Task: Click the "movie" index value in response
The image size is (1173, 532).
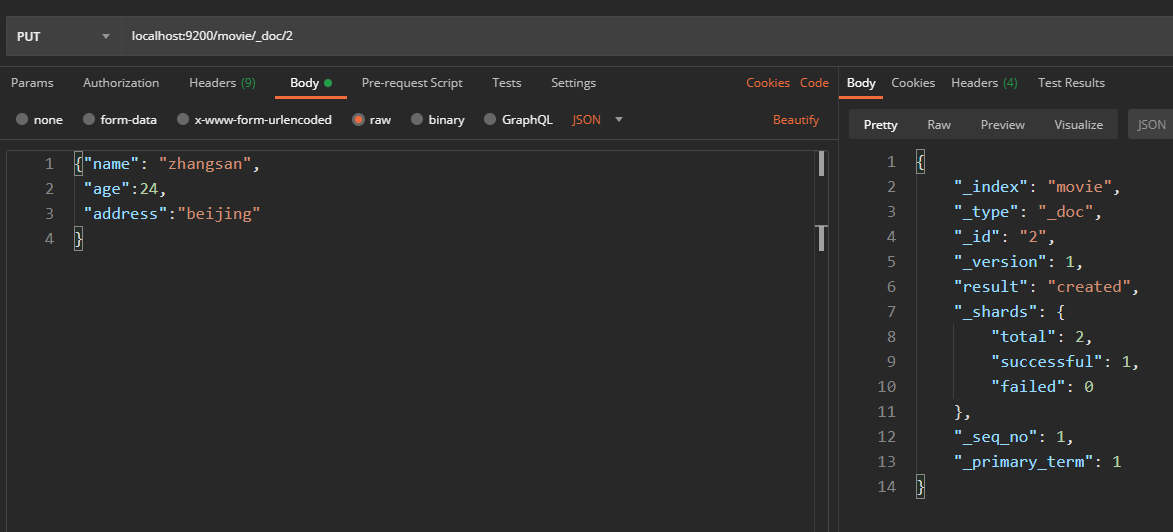Action: (1079, 186)
